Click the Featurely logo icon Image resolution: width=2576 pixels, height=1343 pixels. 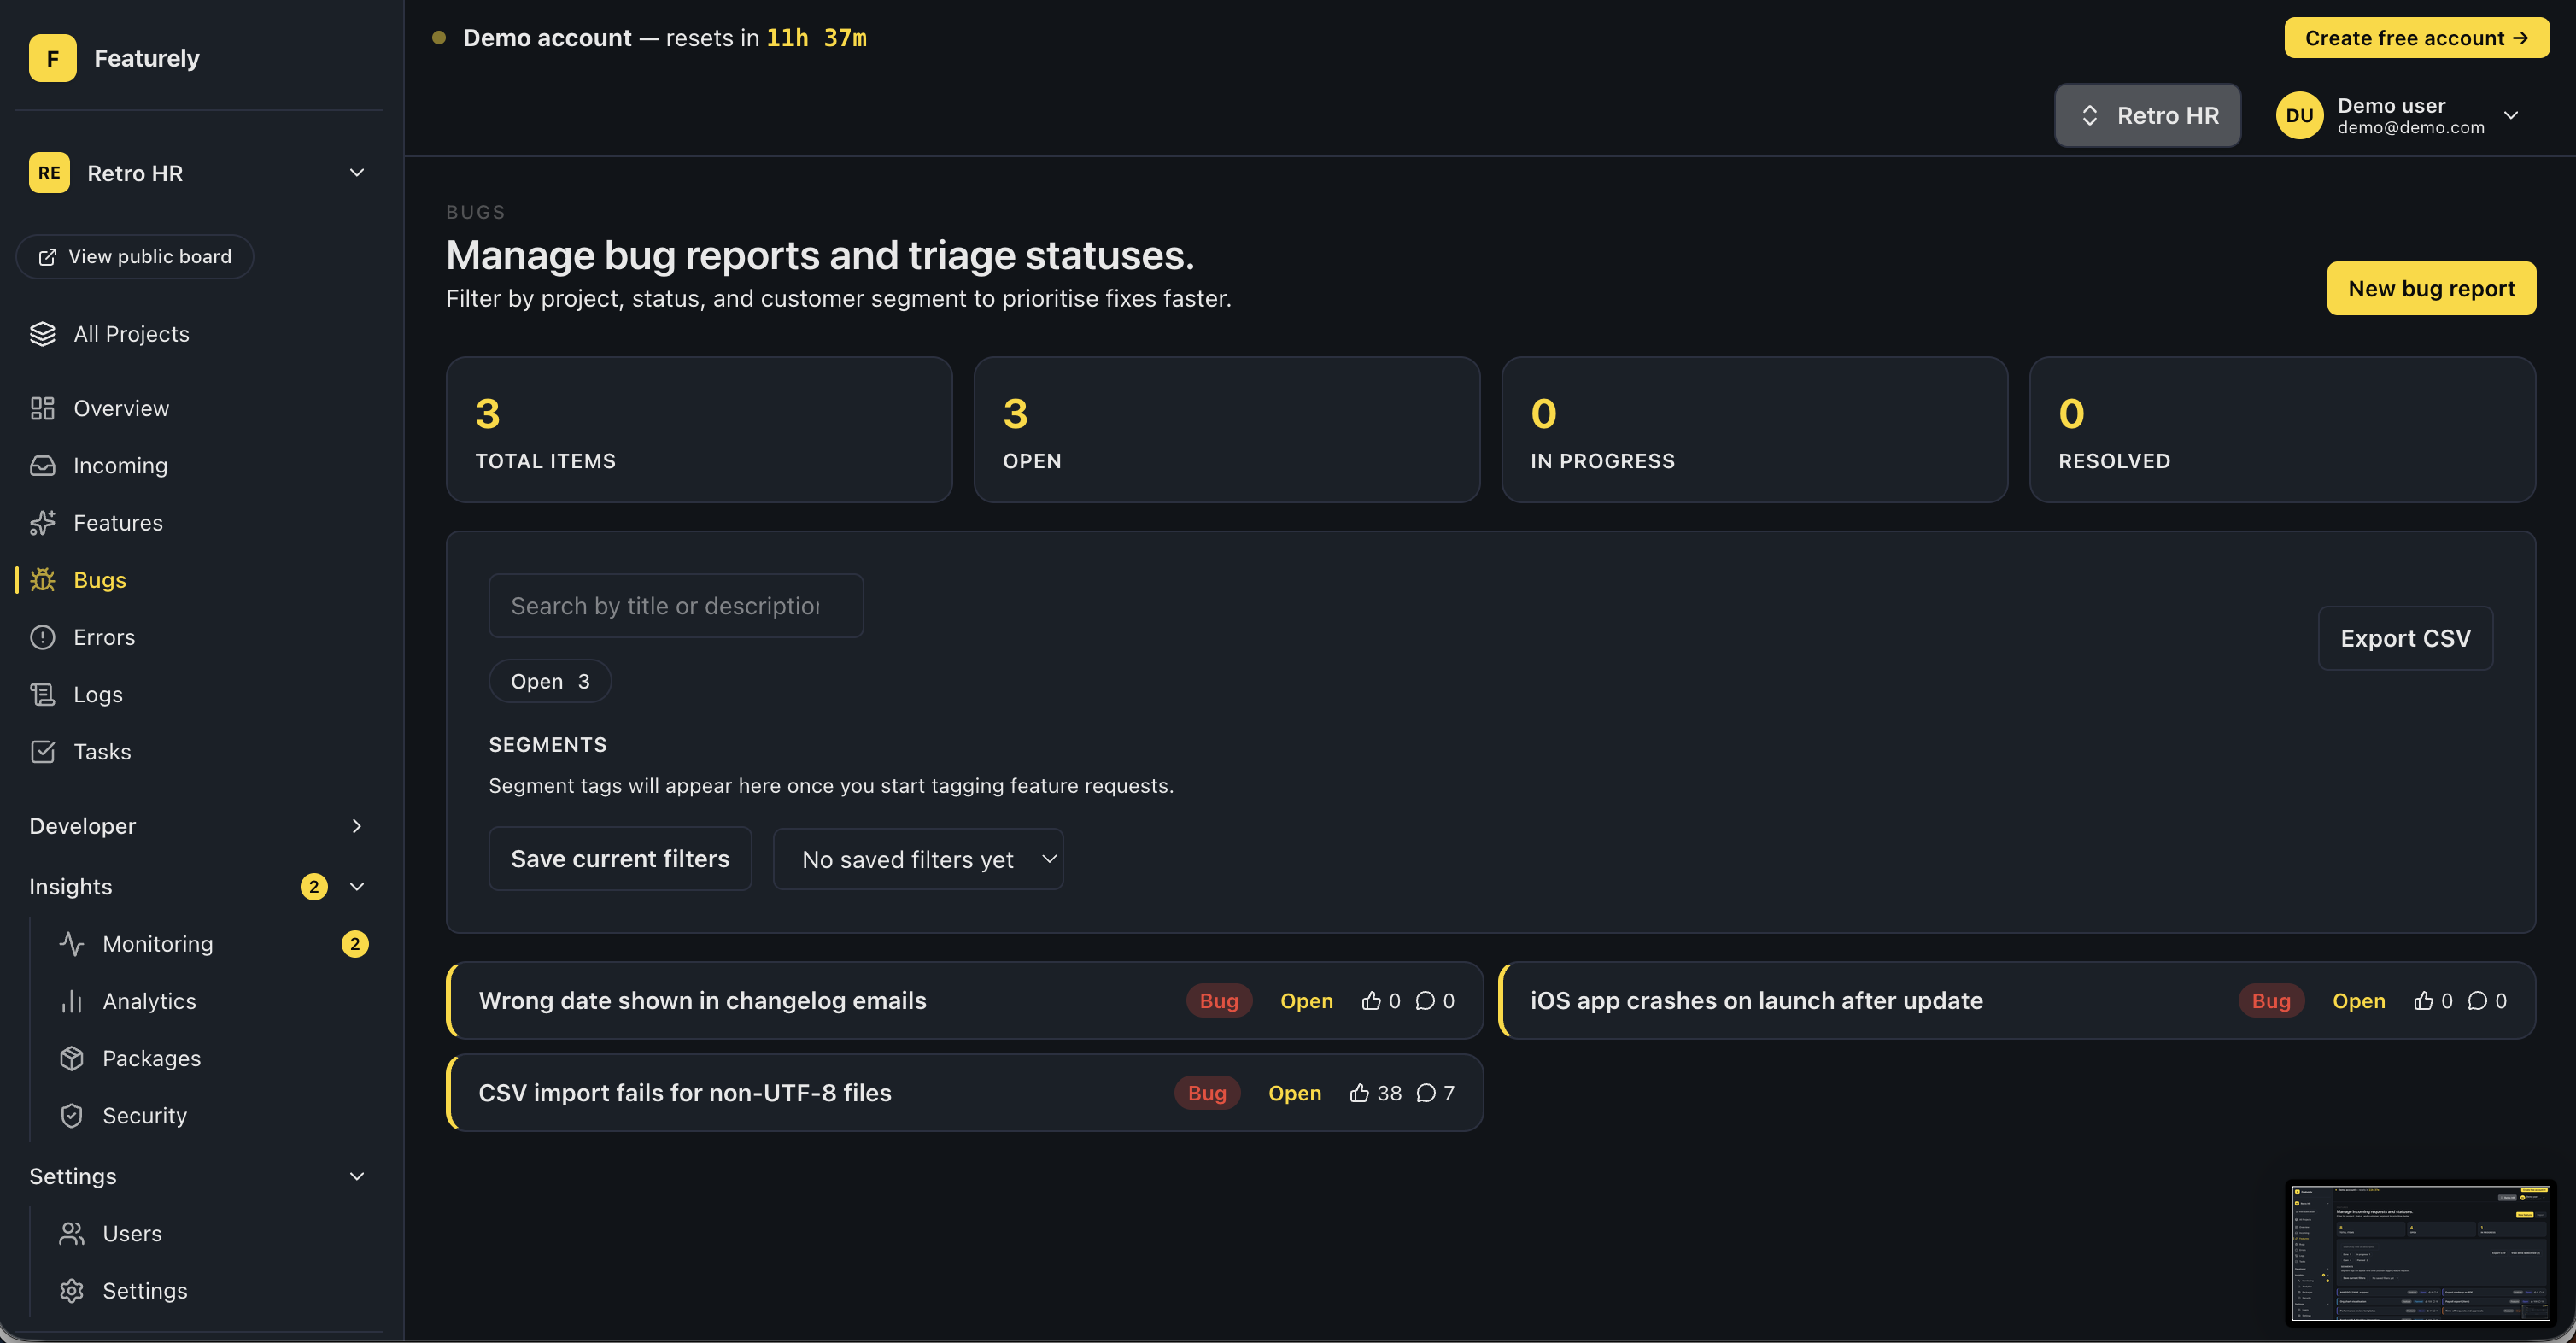(52, 58)
